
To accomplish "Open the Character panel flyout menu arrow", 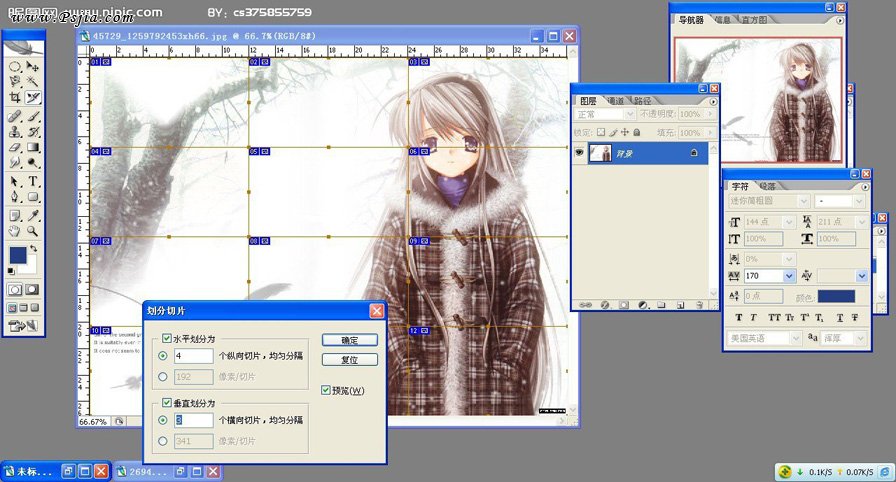I will [865, 187].
